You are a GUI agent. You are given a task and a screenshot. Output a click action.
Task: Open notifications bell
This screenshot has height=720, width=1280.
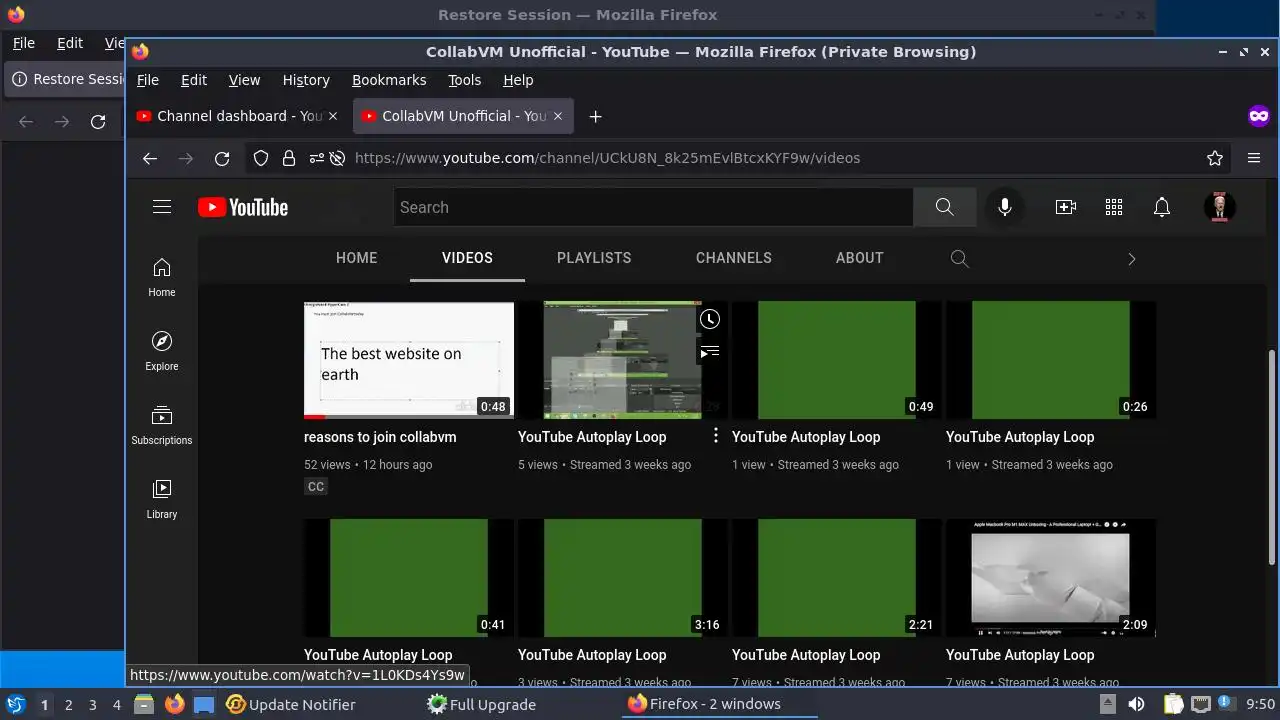(1162, 207)
